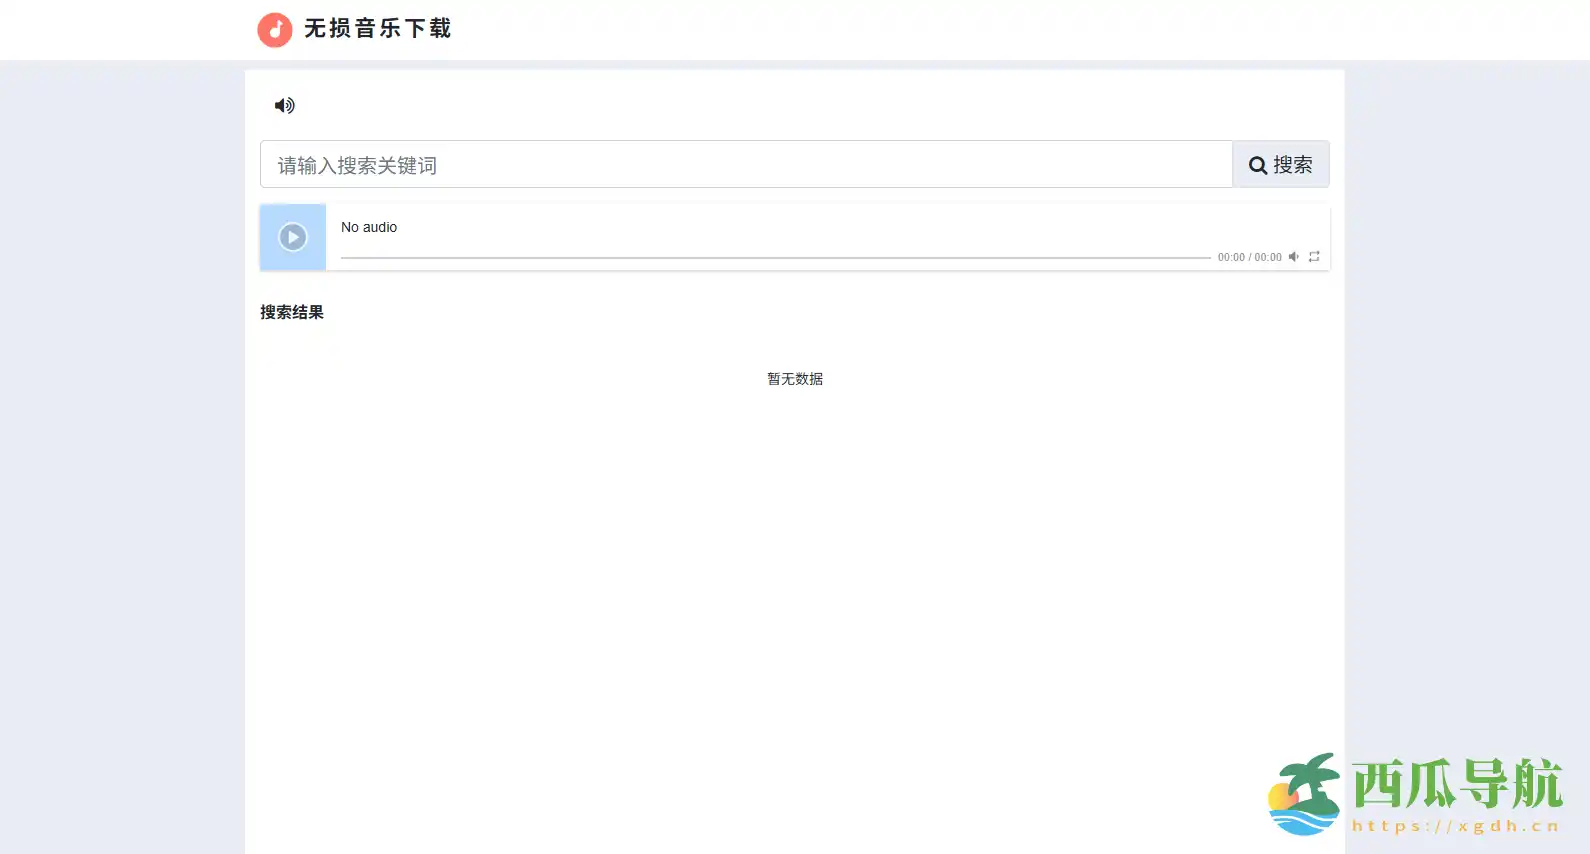Image resolution: width=1590 pixels, height=854 pixels.
Task: Click the 暂无数据 empty message
Action: click(x=795, y=379)
